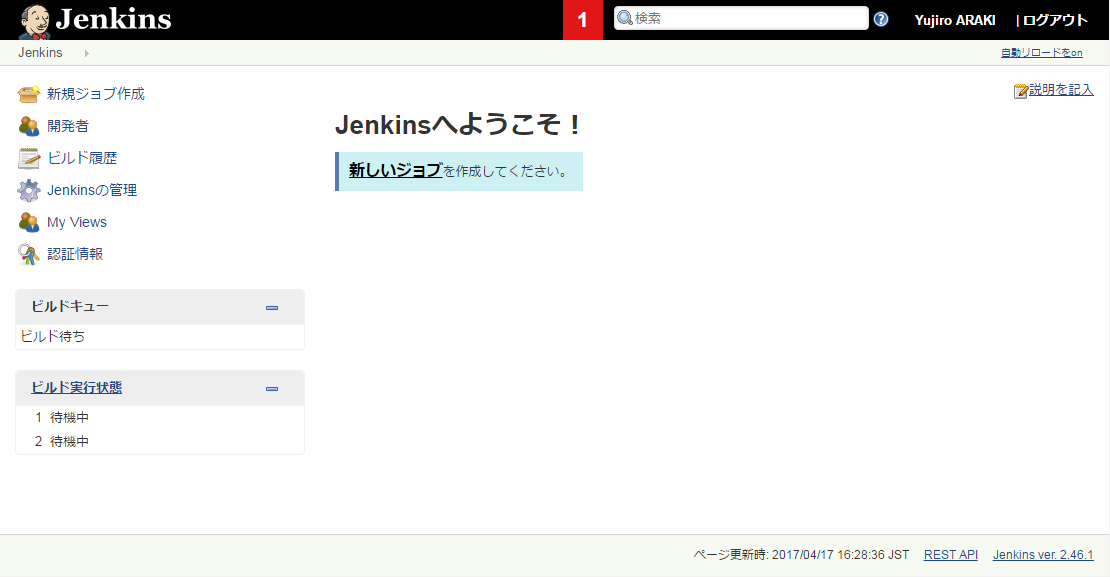Click the 説明を記入 edit notepad icon
1110x577 pixels.
point(1021,91)
